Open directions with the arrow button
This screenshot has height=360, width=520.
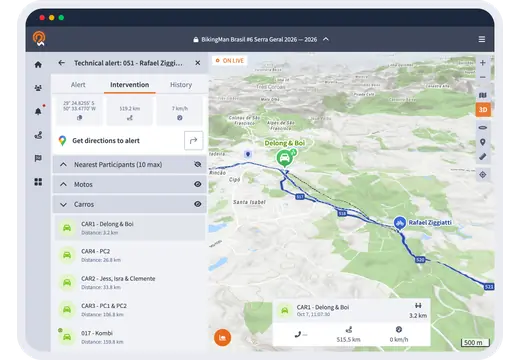click(193, 141)
